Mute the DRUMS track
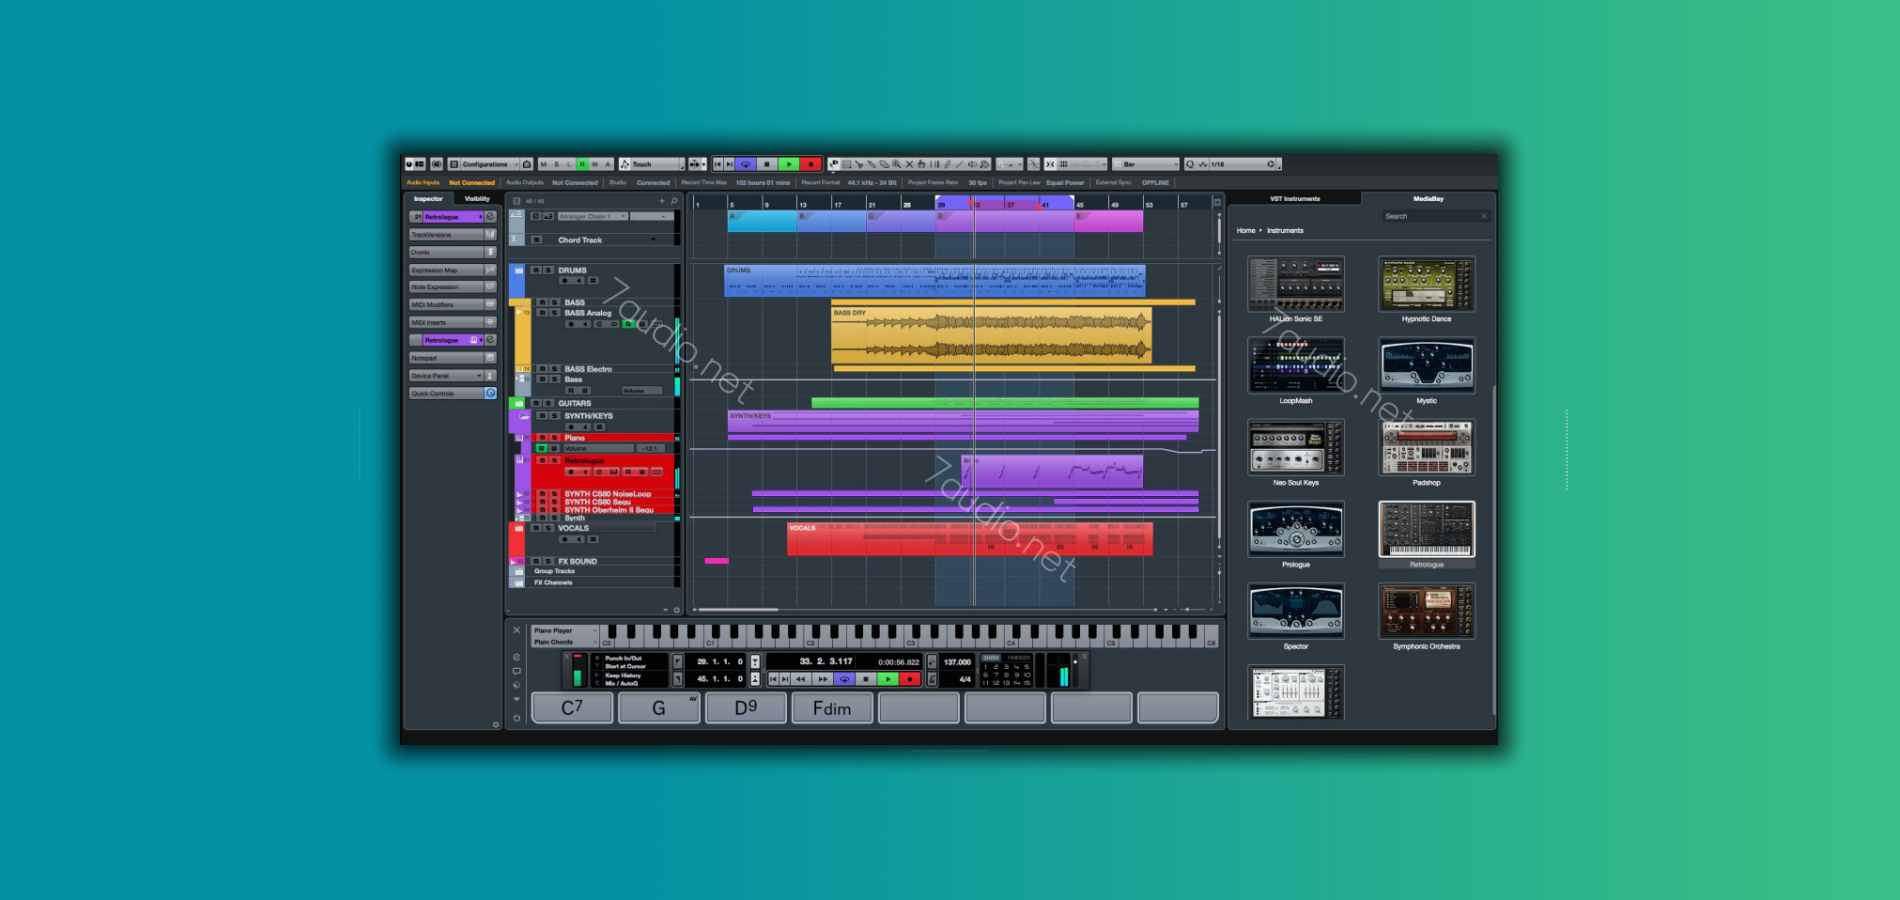1900x900 pixels. [535, 270]
